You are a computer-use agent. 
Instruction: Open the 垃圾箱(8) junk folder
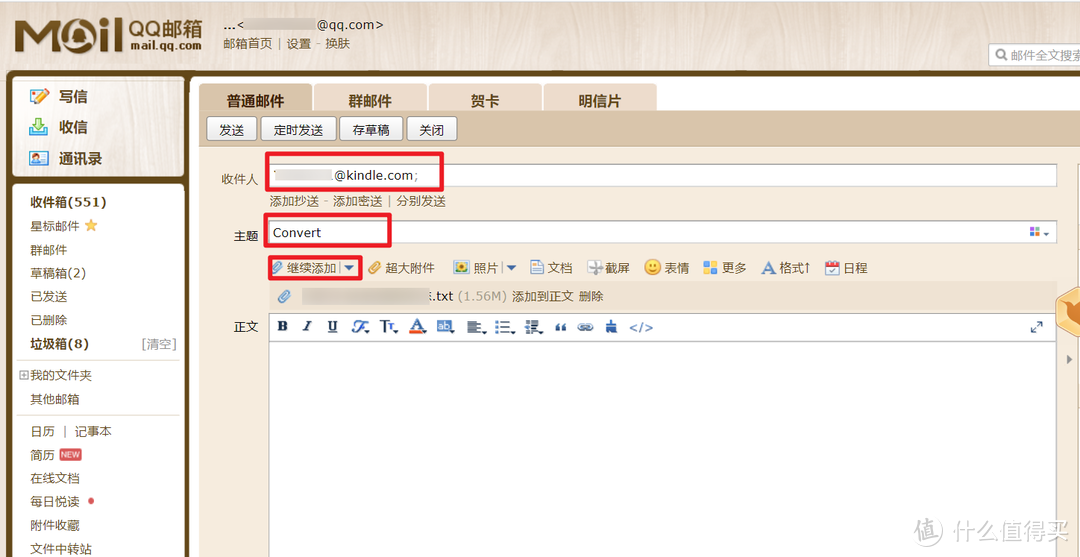pyautogui.click(x=59, y=344)
